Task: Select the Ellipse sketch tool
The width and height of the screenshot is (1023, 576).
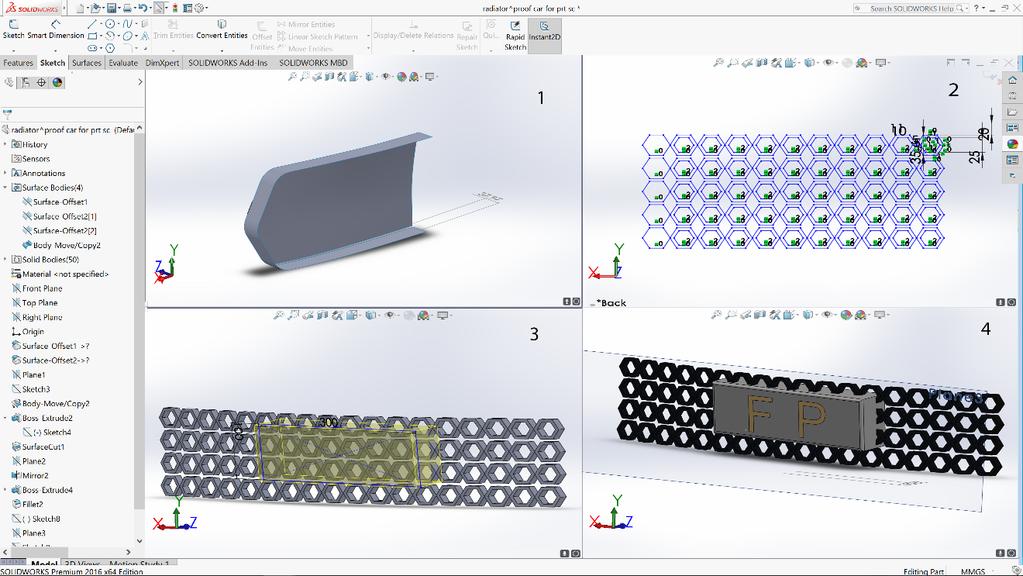Action: click(x=127, y=36)
